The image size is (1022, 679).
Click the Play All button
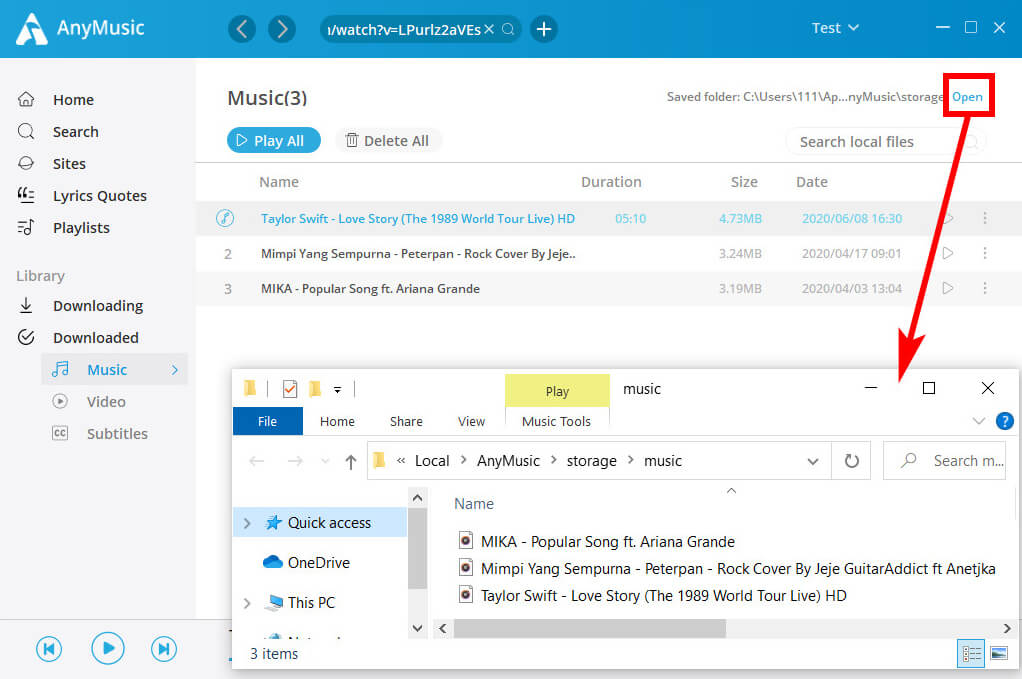pyautogui.click(x=274, y=140)
